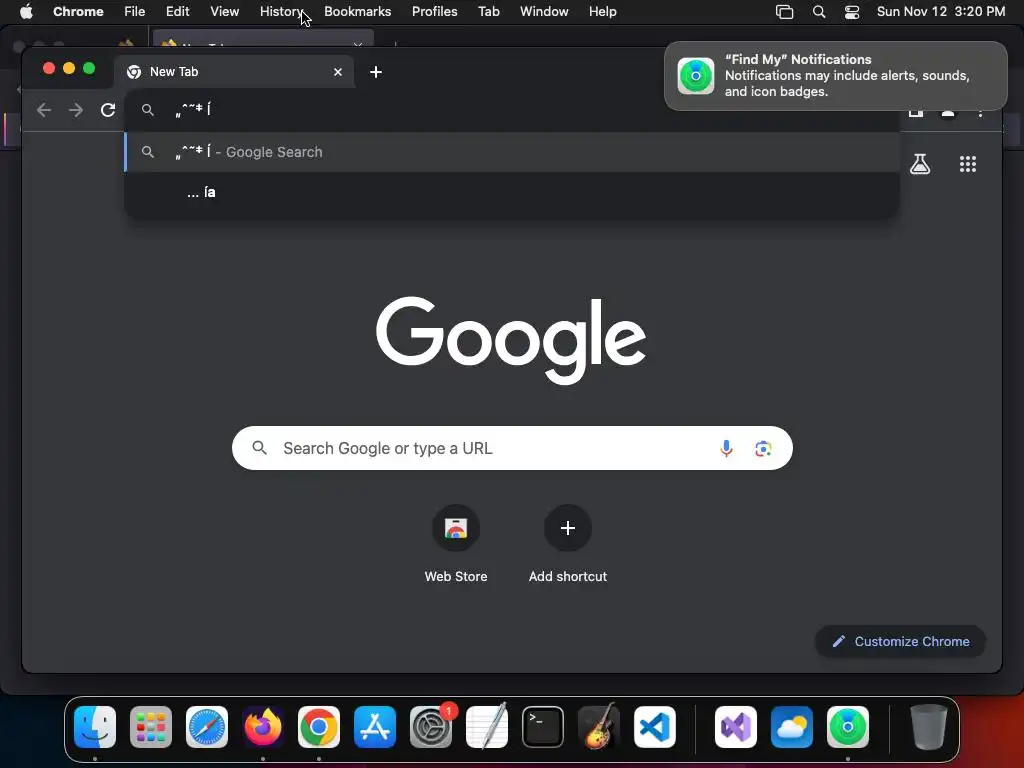Open Find My from the dock
The height and width of the screenshot is (768, 1024).
848,727
